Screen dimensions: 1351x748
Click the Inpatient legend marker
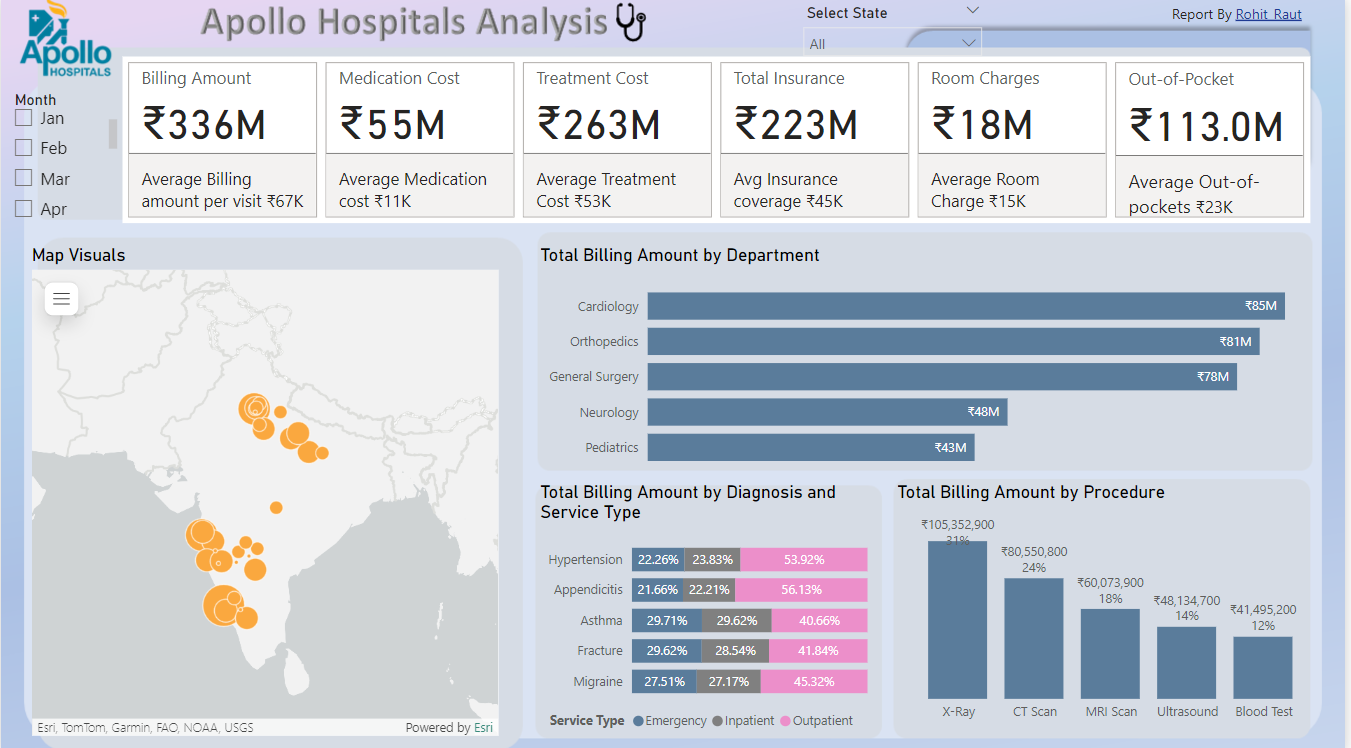click(x=717, y=721)
